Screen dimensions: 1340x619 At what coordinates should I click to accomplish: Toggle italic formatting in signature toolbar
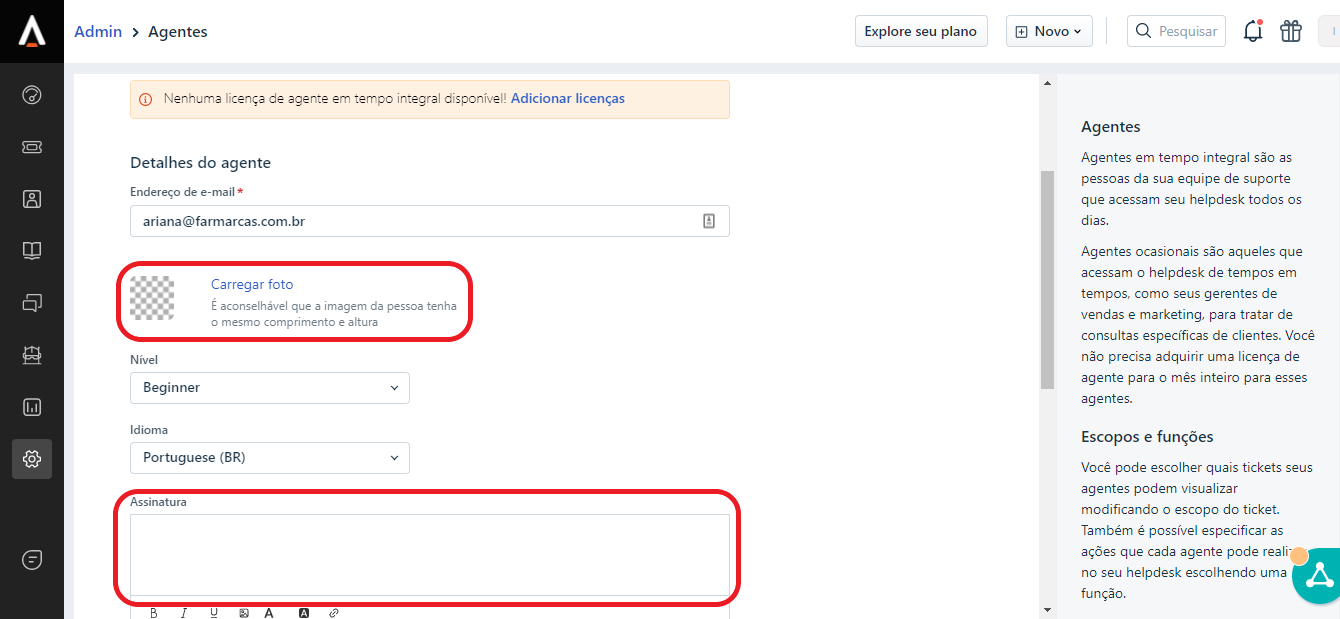click(184, 612)
